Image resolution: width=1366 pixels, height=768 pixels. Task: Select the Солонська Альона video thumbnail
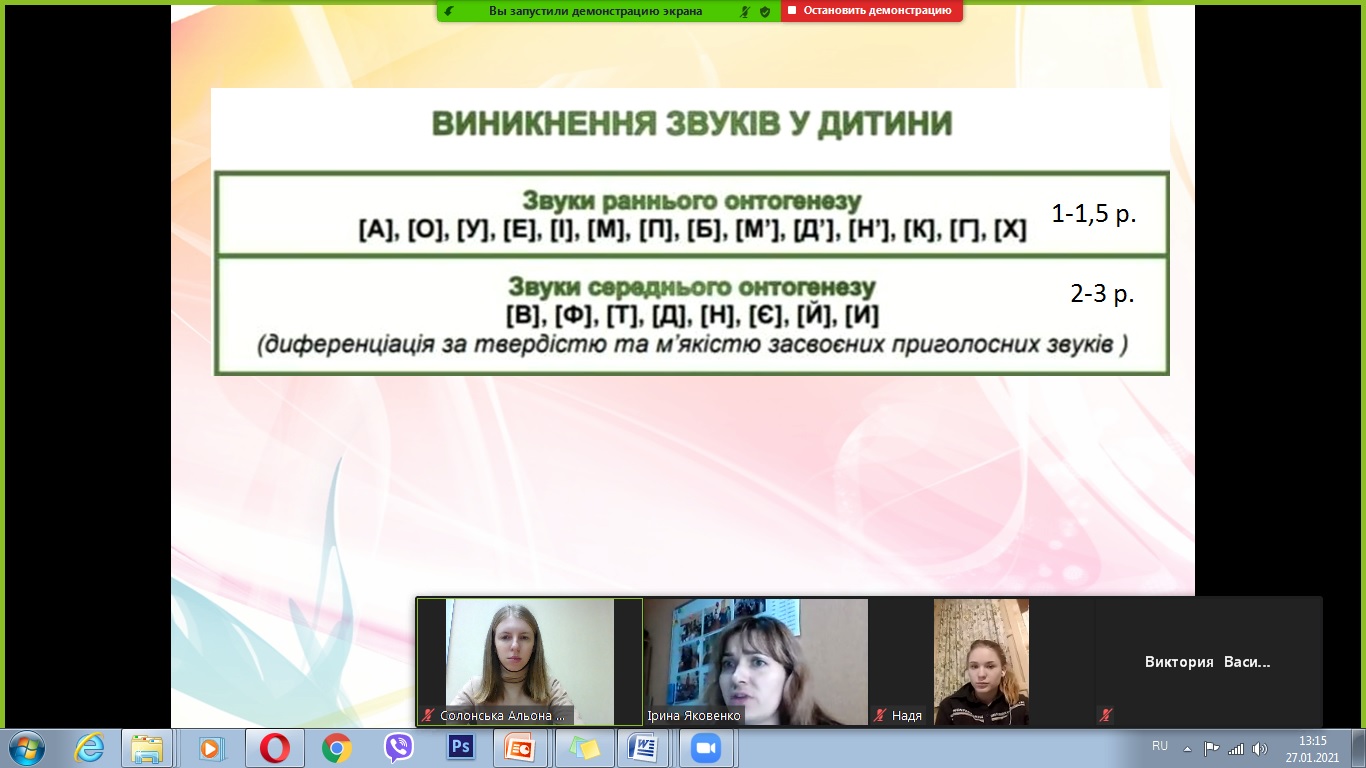(529, 661)
